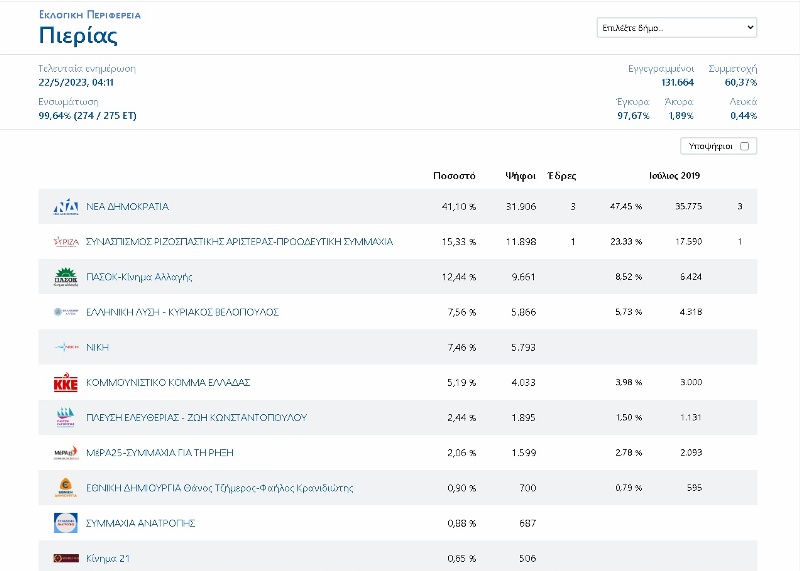Click the valid votes value 97,67%
Viewport: 800px width, 571px height.
click(633, 116)
